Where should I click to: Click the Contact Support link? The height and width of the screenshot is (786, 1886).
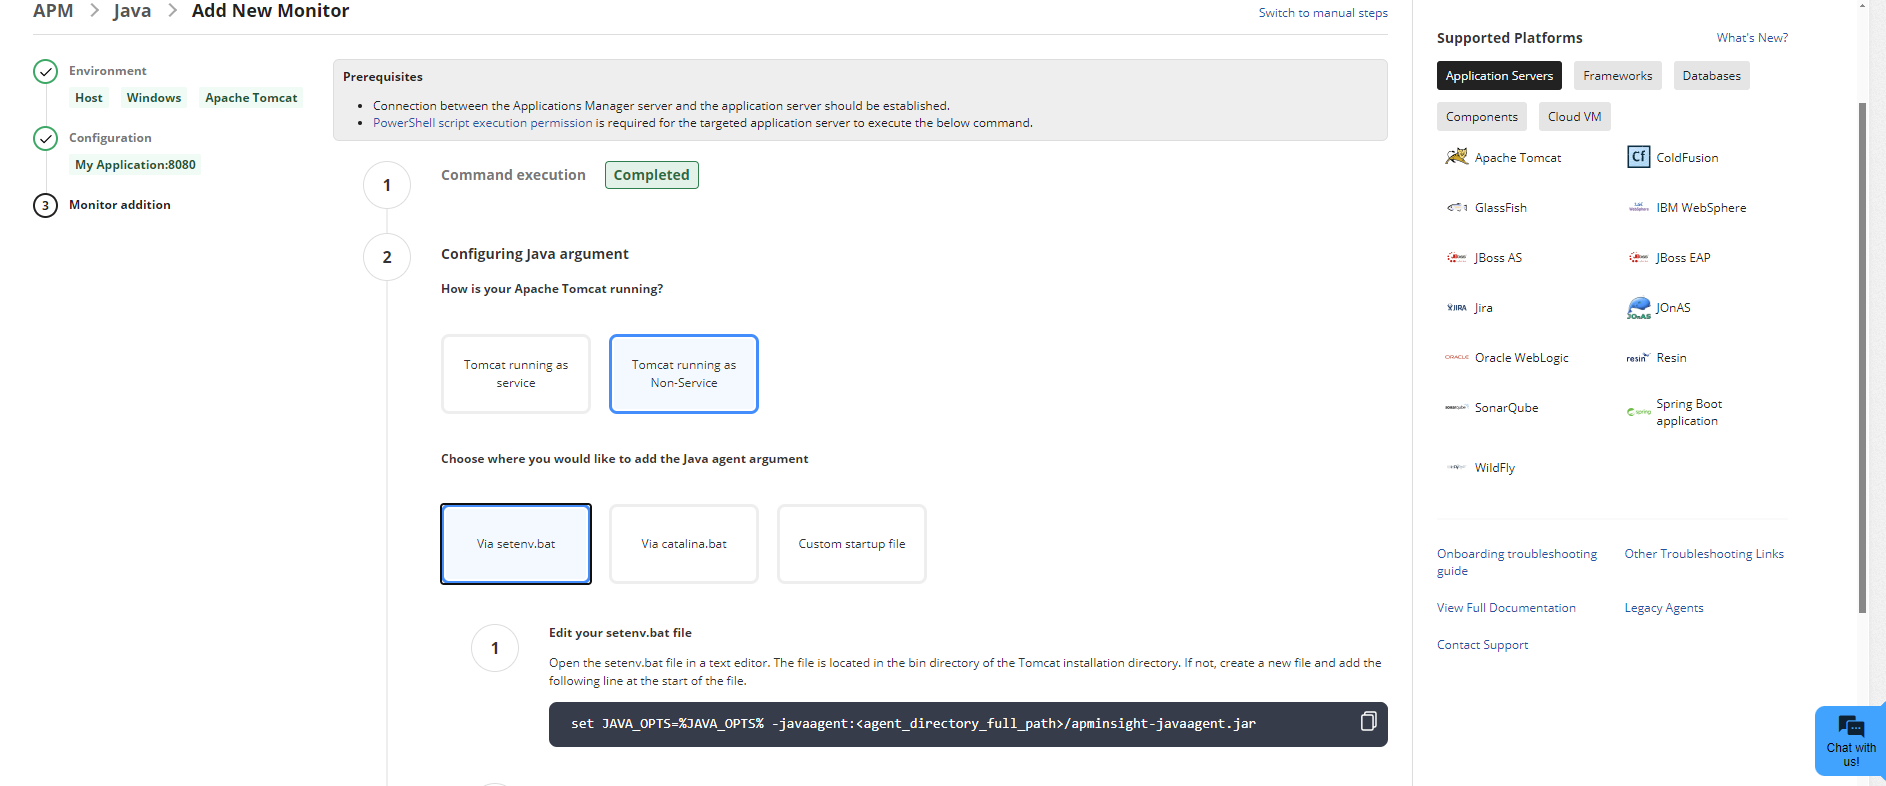(1482, 645)
